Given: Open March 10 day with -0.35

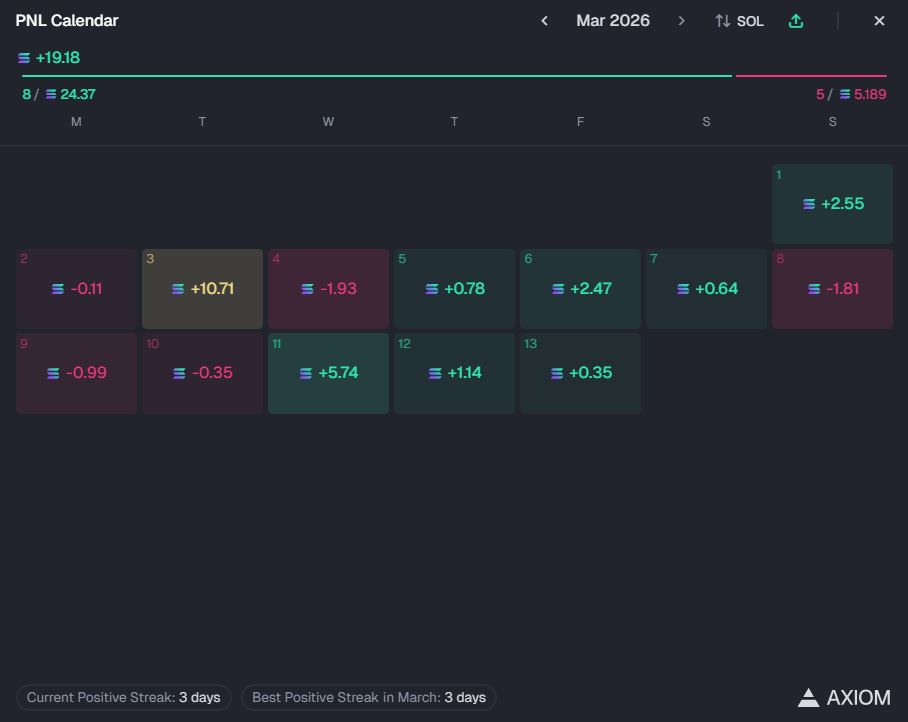Looking at the screenshot, I should [202, 373].
